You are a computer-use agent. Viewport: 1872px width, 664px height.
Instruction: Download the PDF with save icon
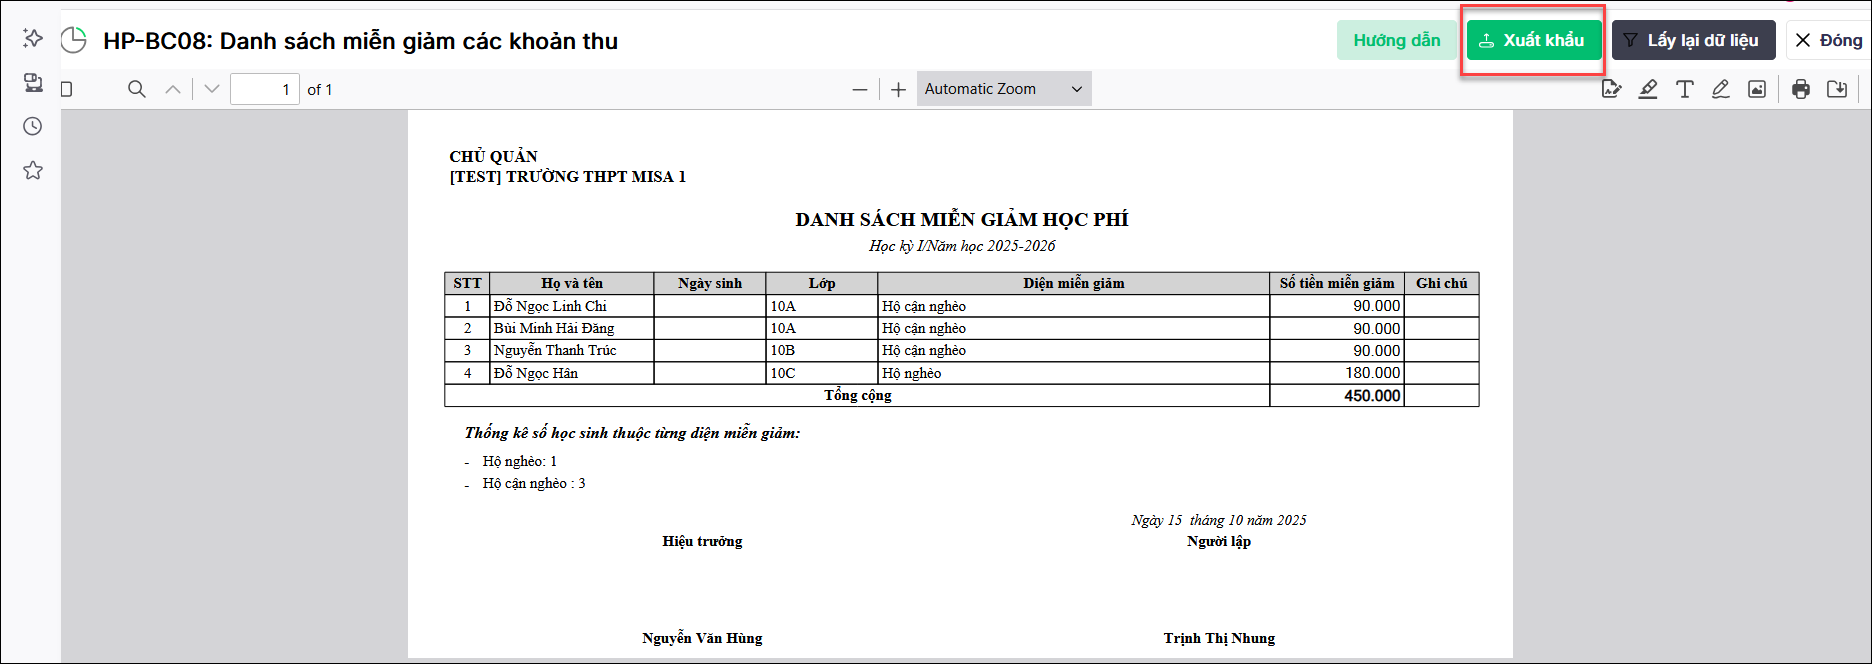[x=1837, y=89]
